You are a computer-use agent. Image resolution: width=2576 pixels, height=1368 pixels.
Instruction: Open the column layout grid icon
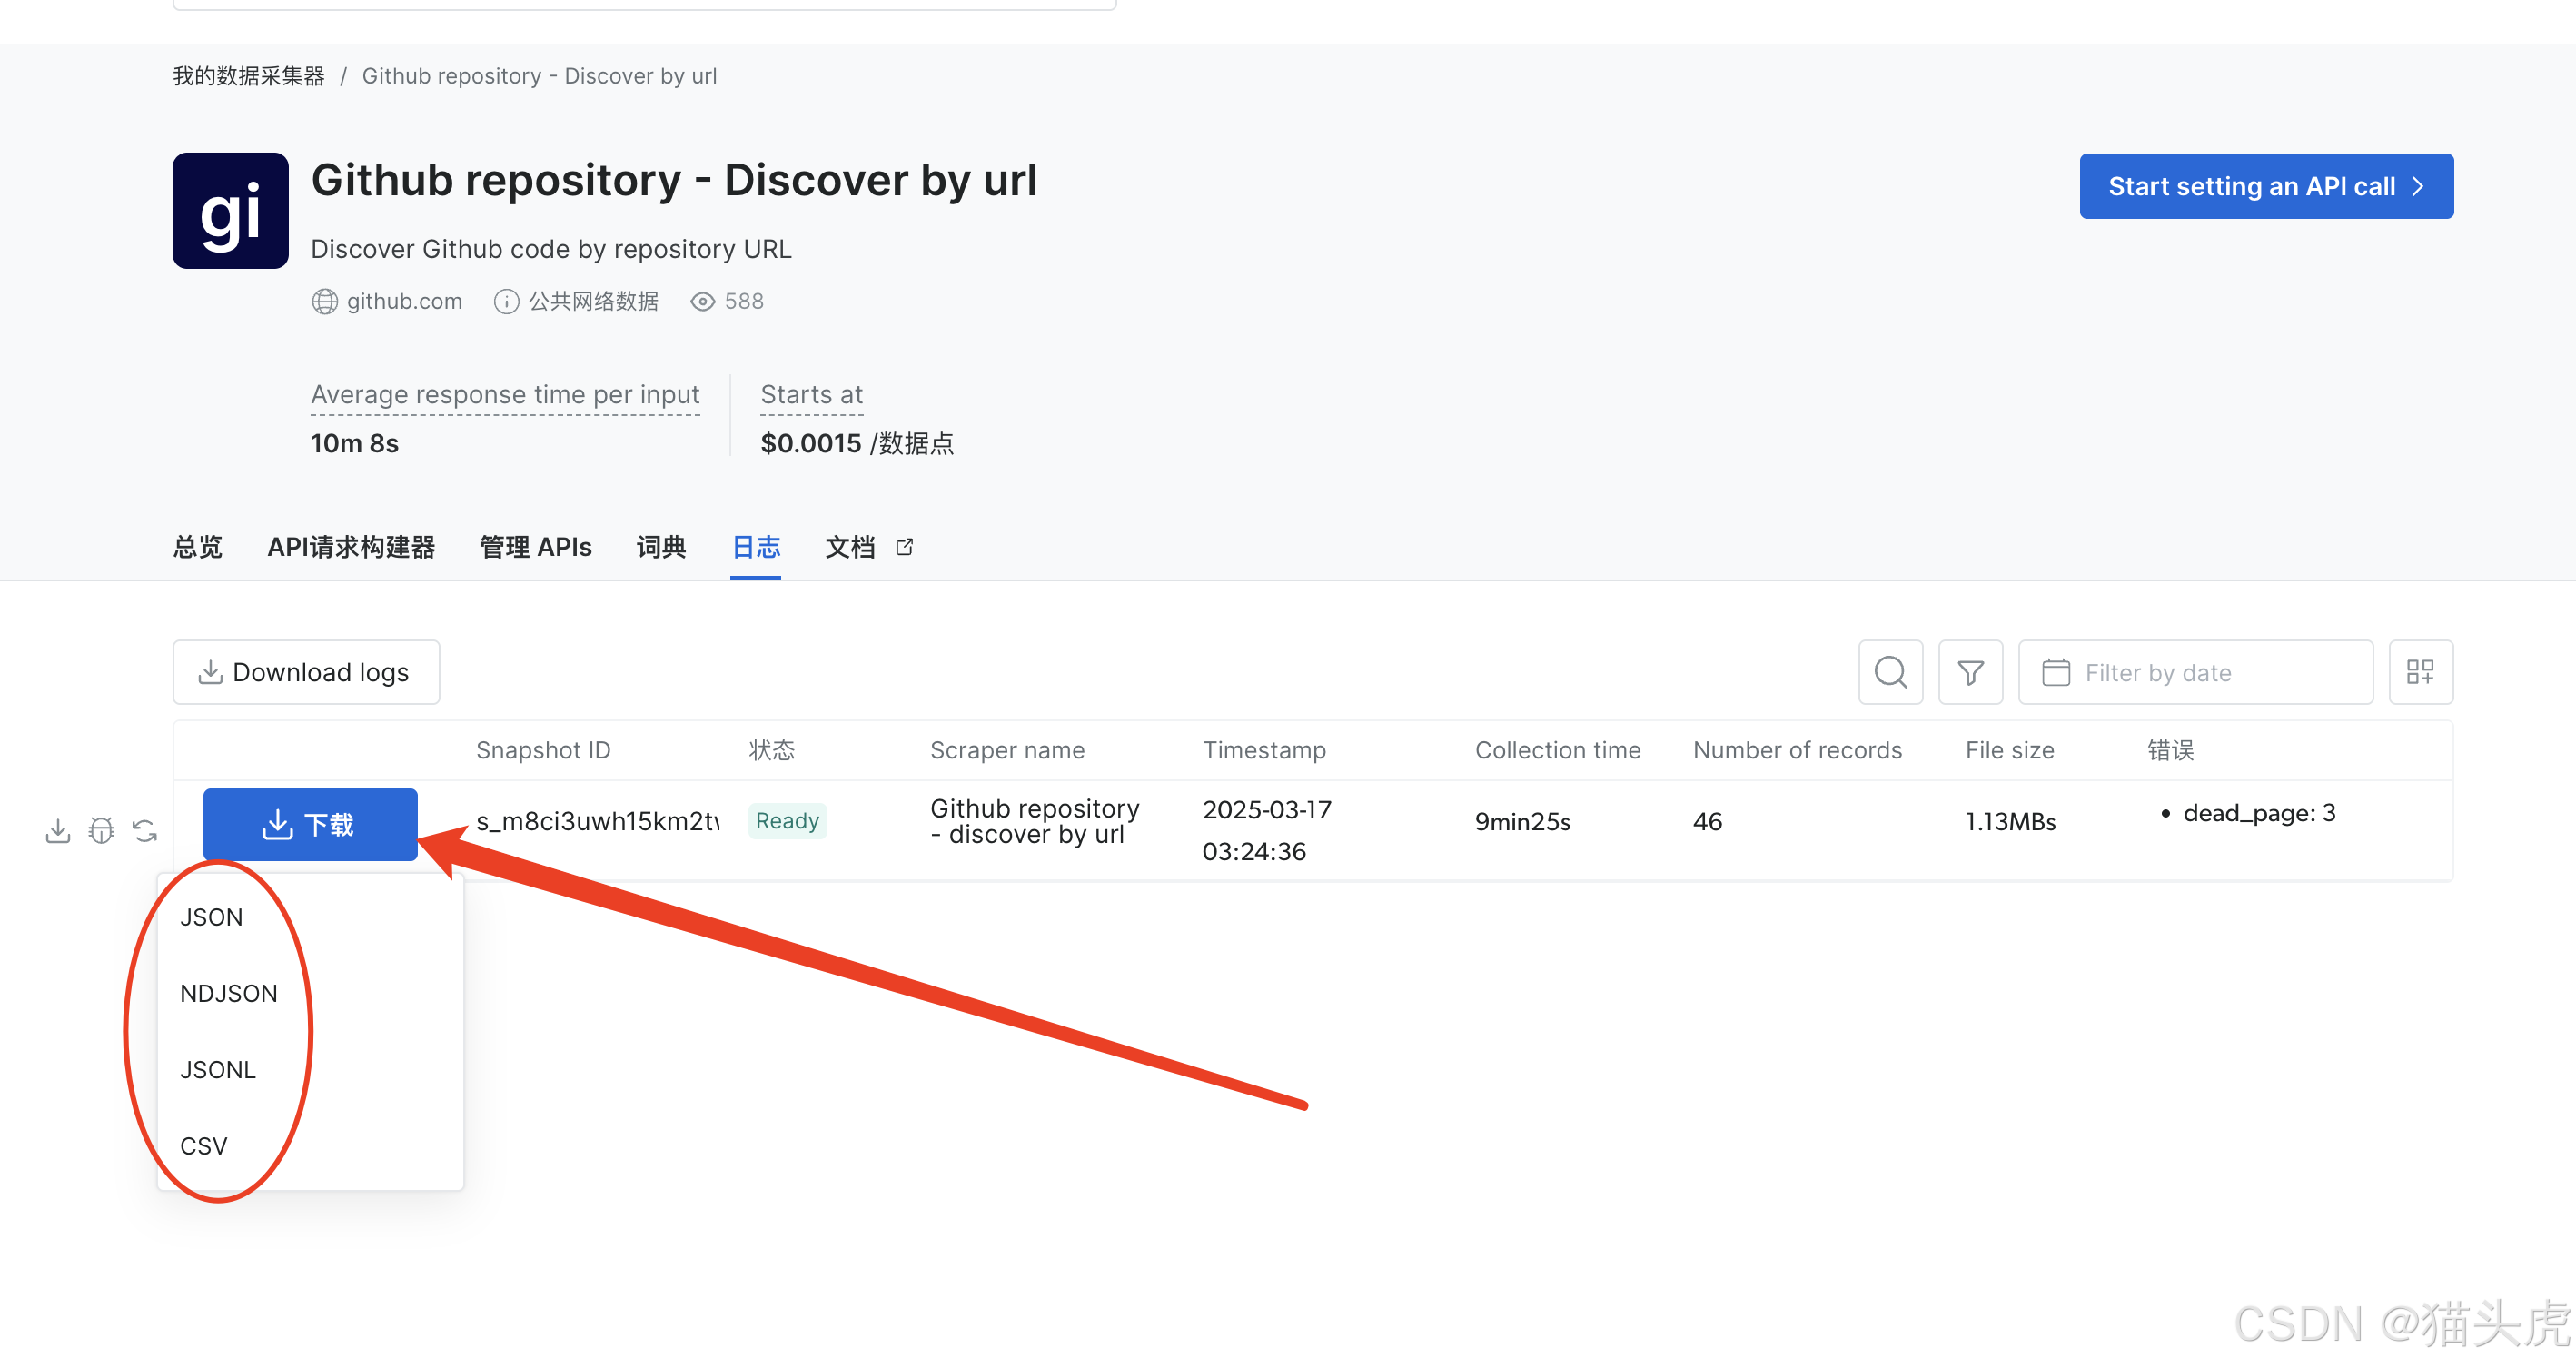(2420, 672)
